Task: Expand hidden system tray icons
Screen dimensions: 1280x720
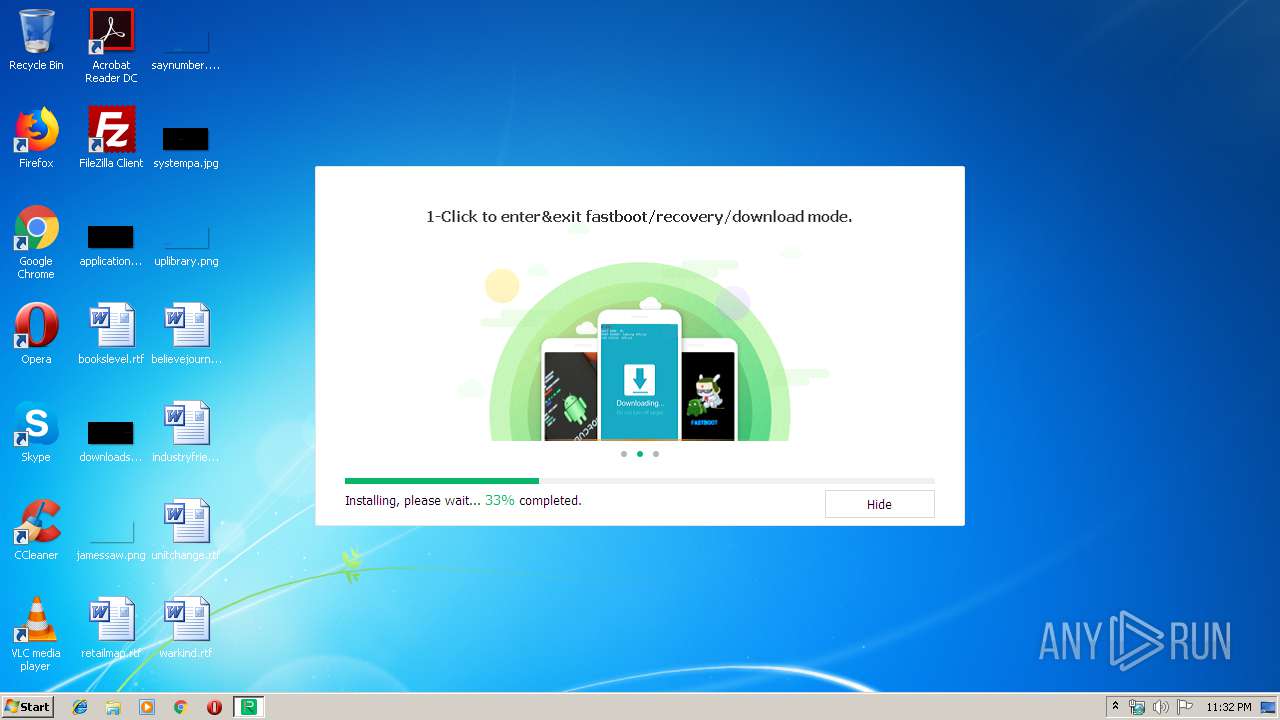Action: point(1116,707)
